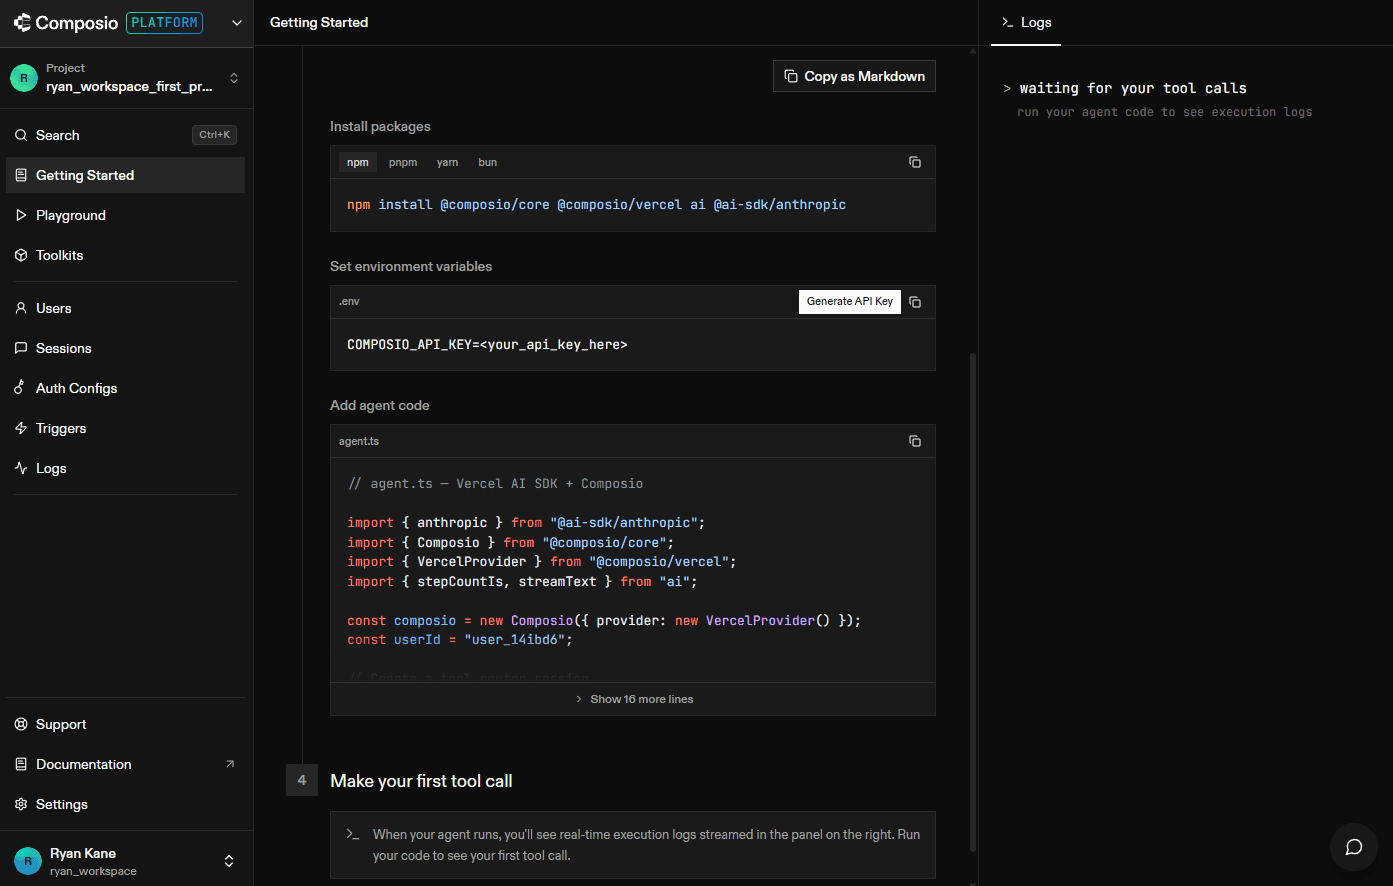The height and width of the screenshot is (886, 1393).
Task: Click the Support lifebuoy icon
Action: (x=21, y=724)
